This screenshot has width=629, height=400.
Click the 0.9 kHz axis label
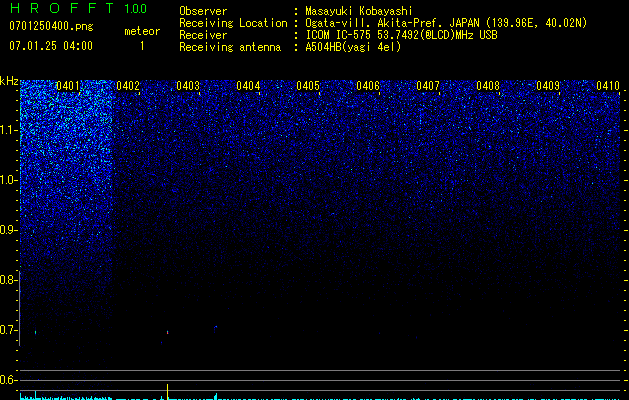coord(7,230)
